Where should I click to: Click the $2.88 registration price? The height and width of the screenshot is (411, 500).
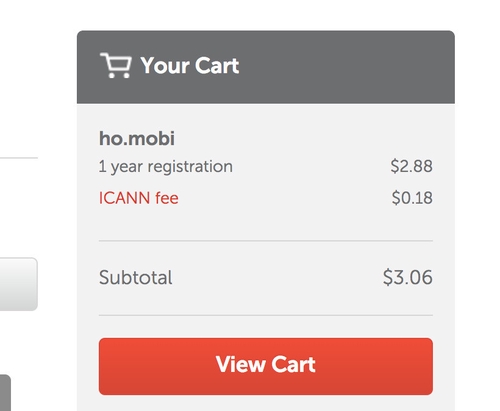tap(411, 166)
